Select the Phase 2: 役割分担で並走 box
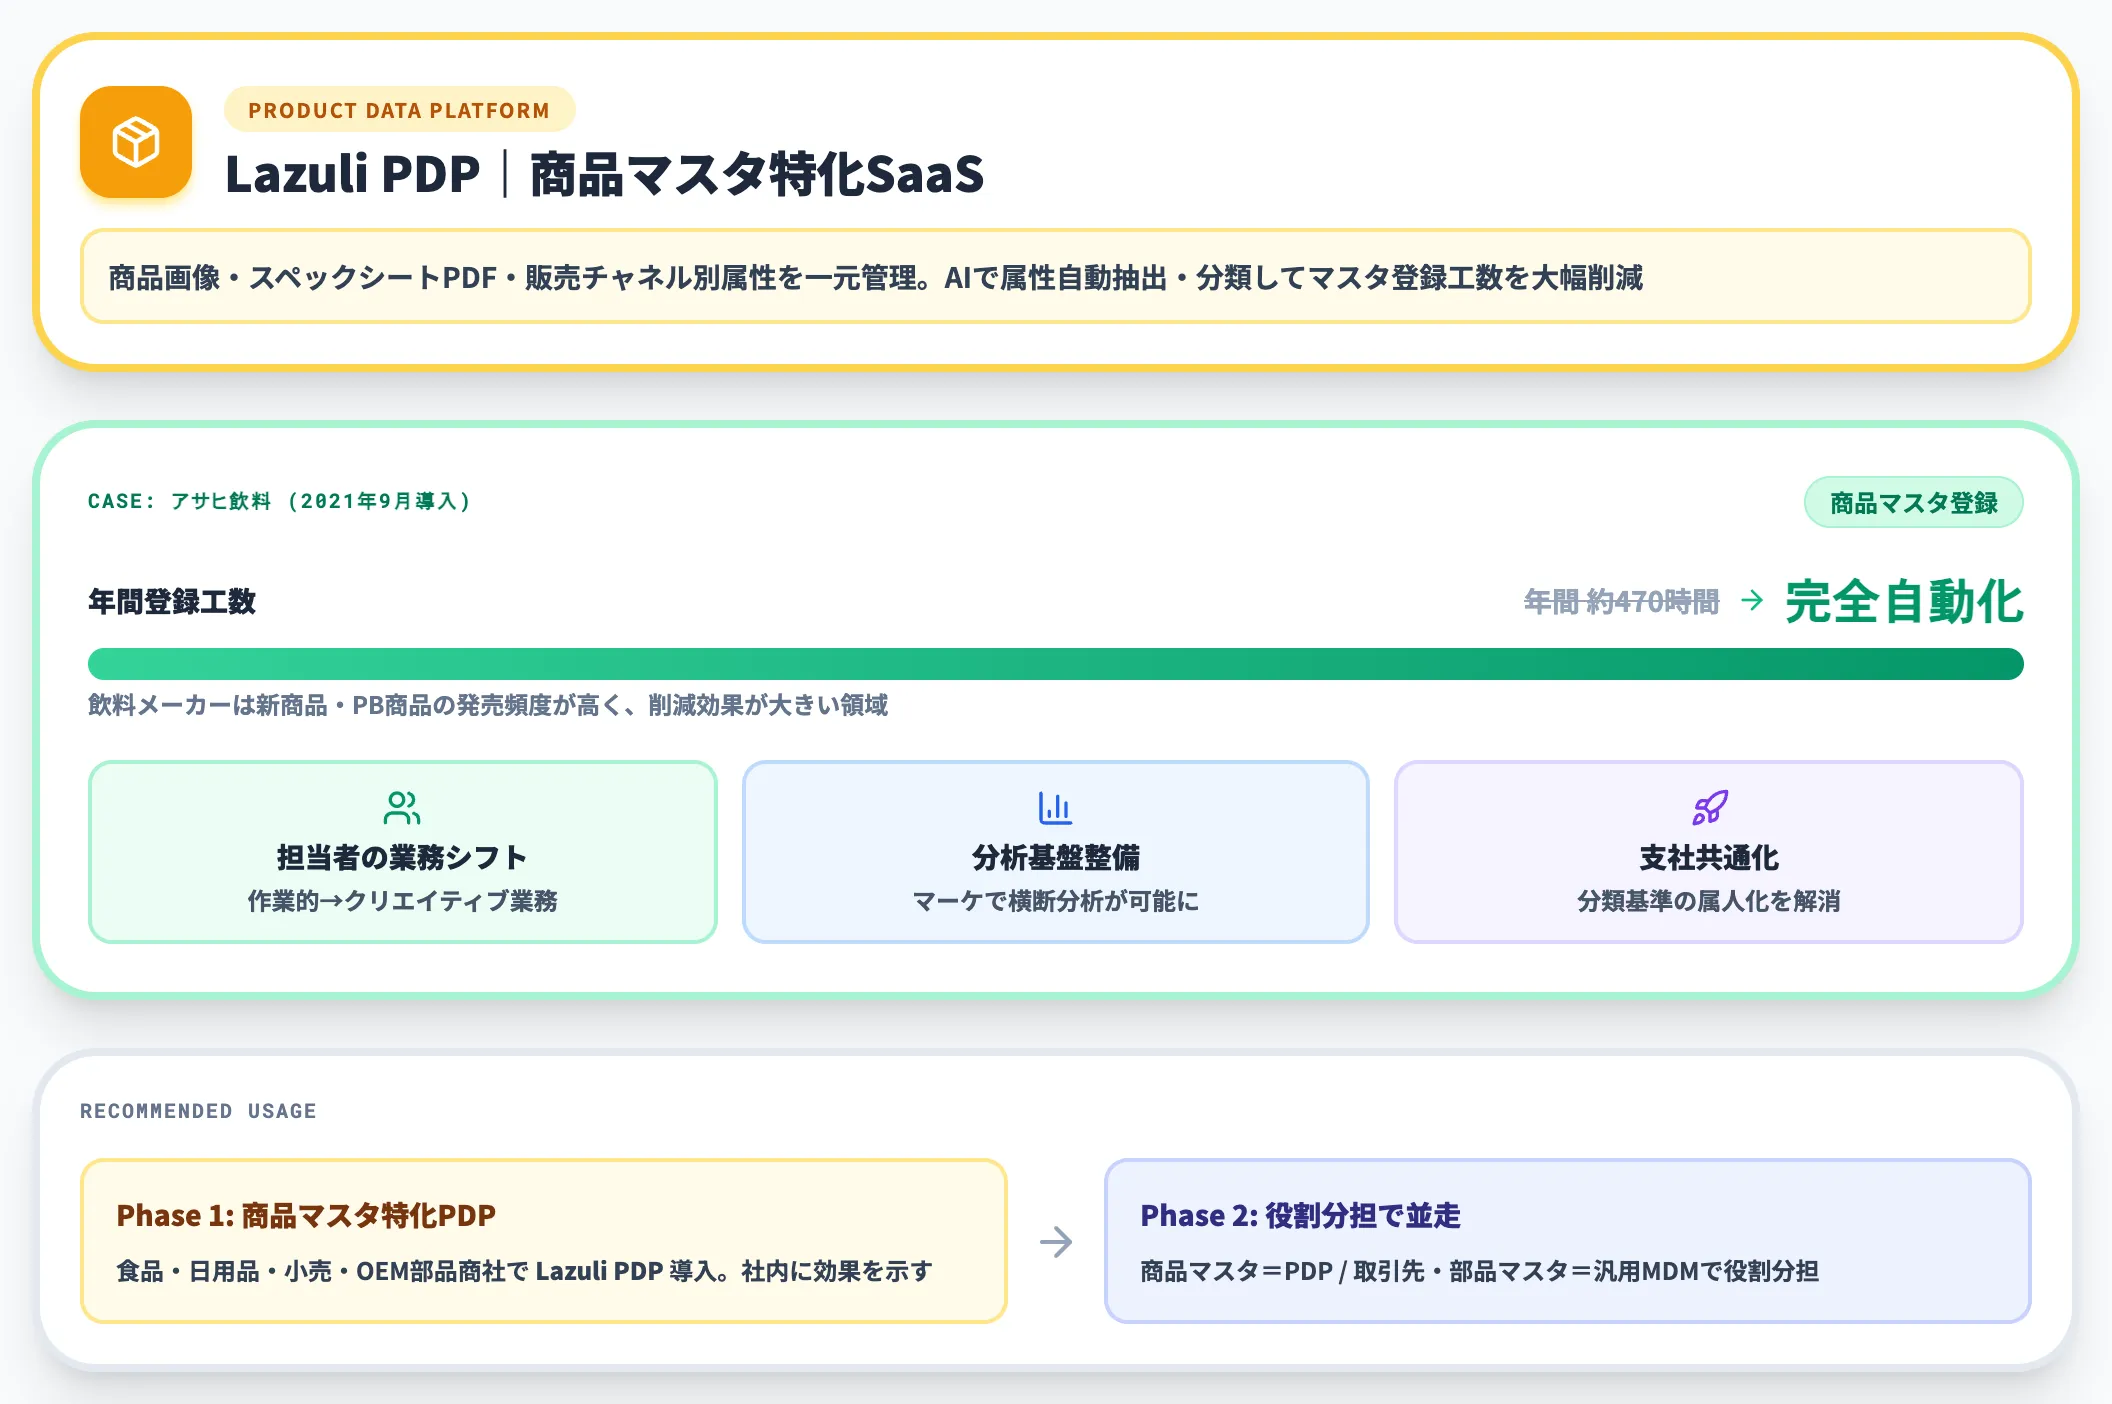This screenshot has width=2112, height=1404. point(1567,1241)
